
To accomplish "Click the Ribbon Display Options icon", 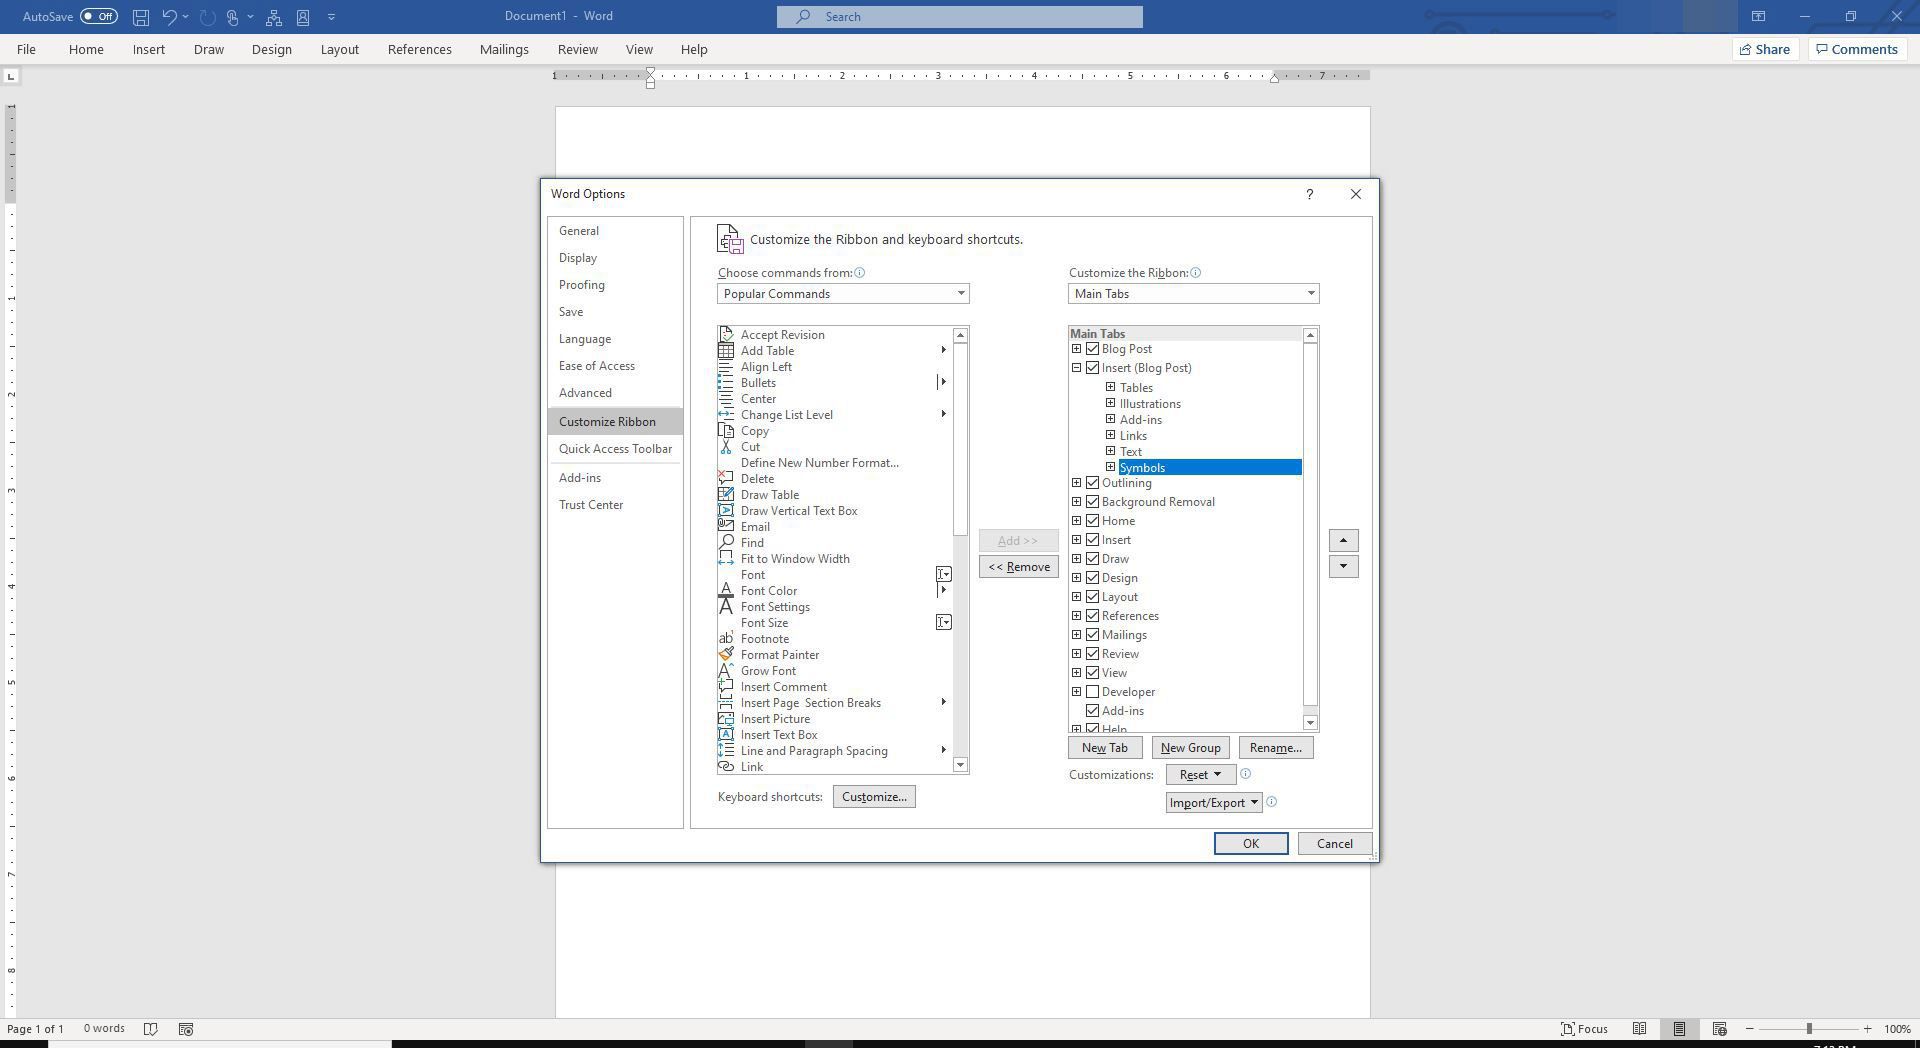I will [x=1758, y=16].
